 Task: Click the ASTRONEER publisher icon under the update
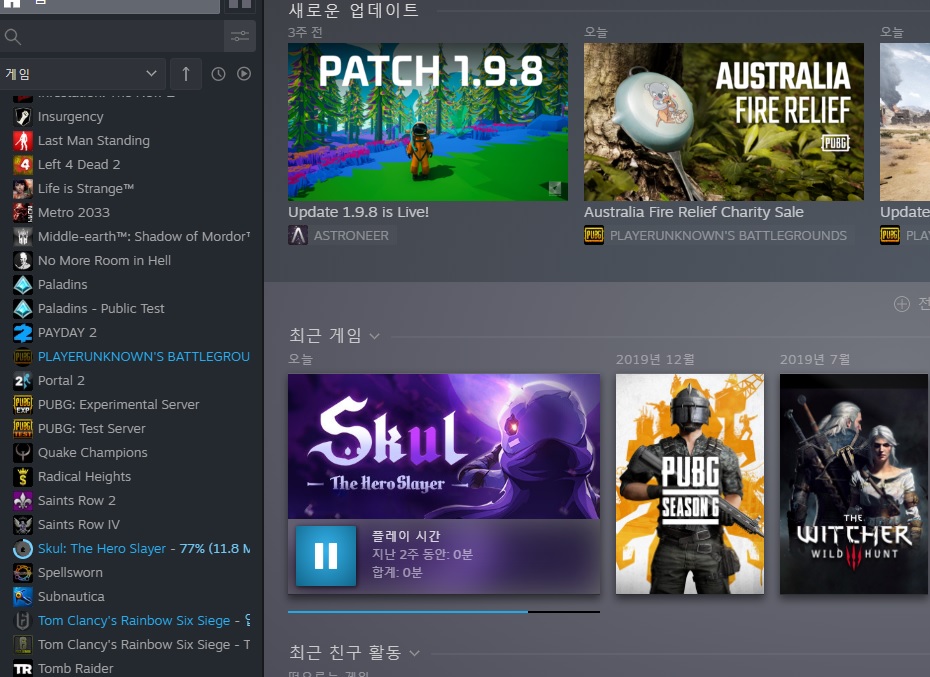[298, 236]
